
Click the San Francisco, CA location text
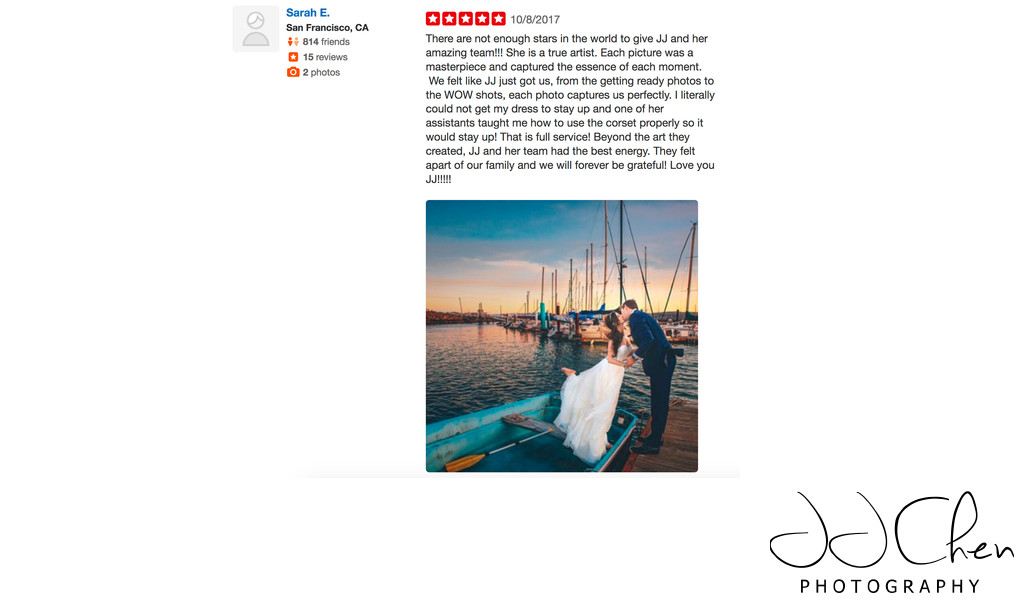[x=327, y=27]
